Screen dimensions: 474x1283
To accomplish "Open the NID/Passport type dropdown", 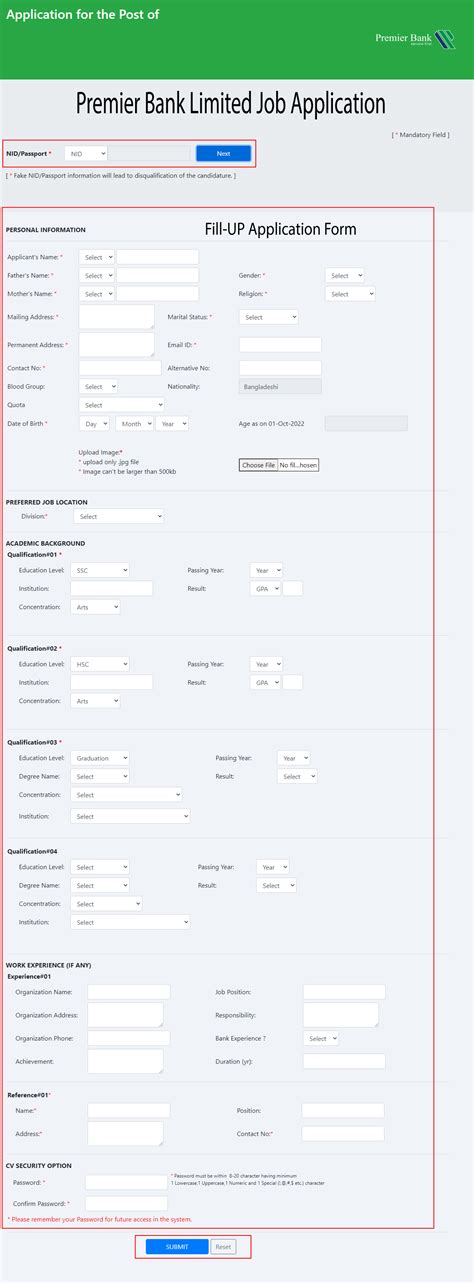I will coord(84,153).
